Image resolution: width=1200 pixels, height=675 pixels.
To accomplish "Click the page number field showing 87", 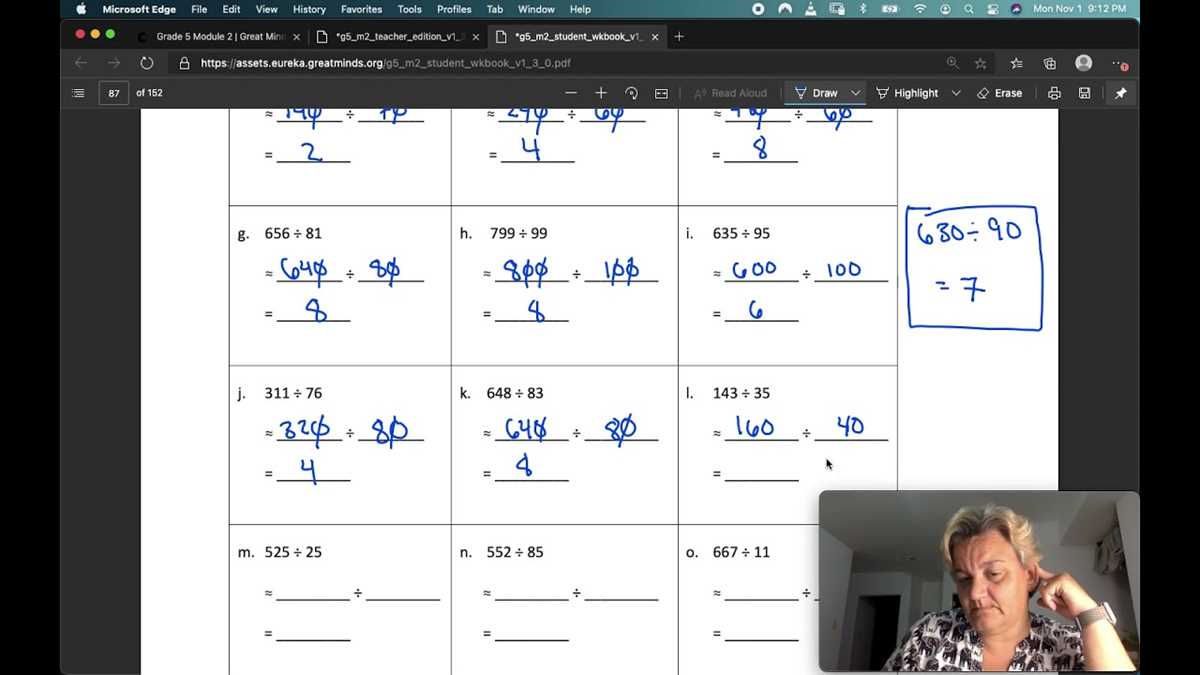I will coord(114,93).
